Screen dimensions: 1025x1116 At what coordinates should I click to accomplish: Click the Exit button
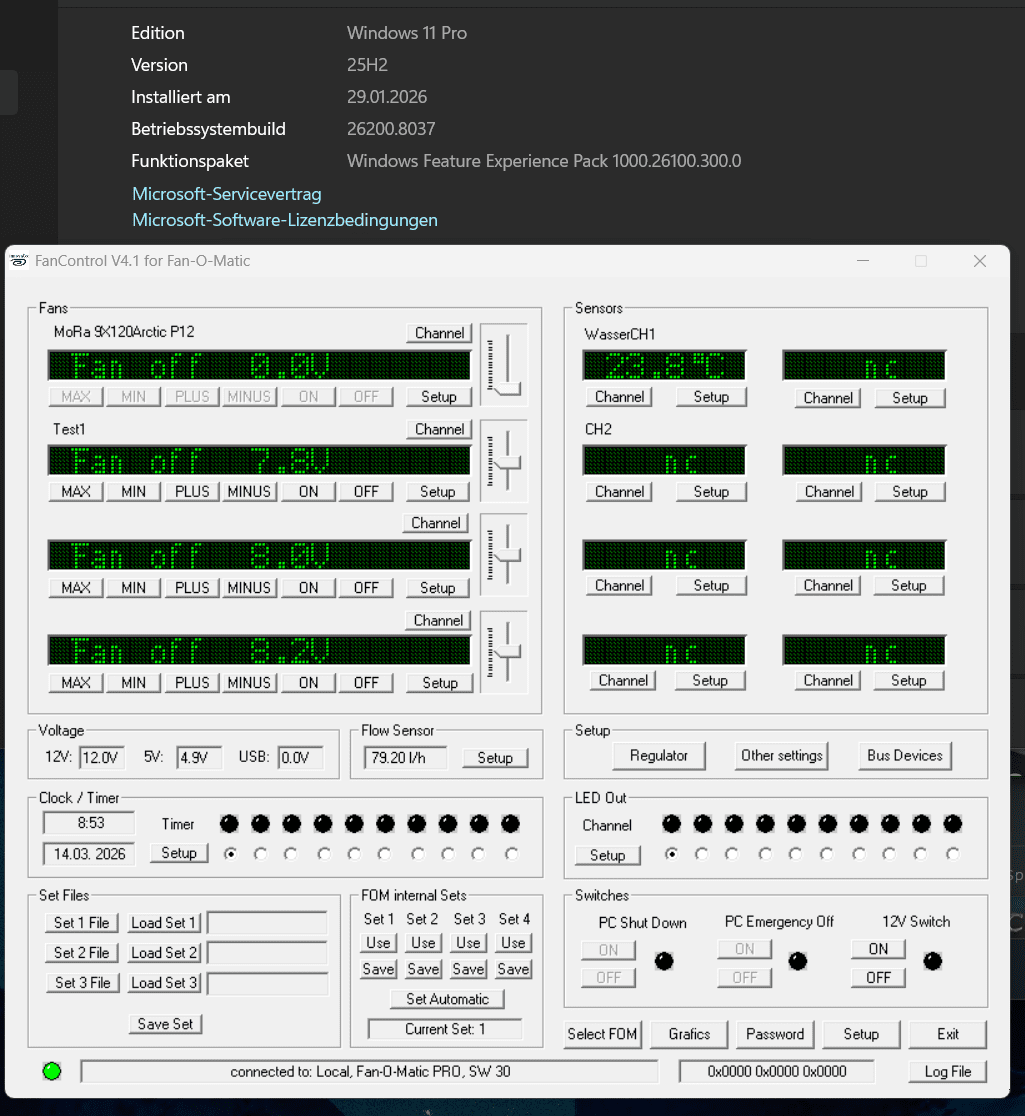click(947, 1033)
